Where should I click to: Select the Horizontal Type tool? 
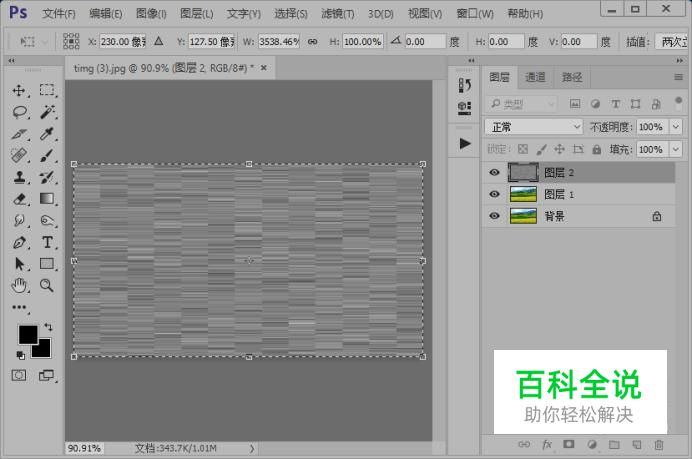click(x=47, y=243)
